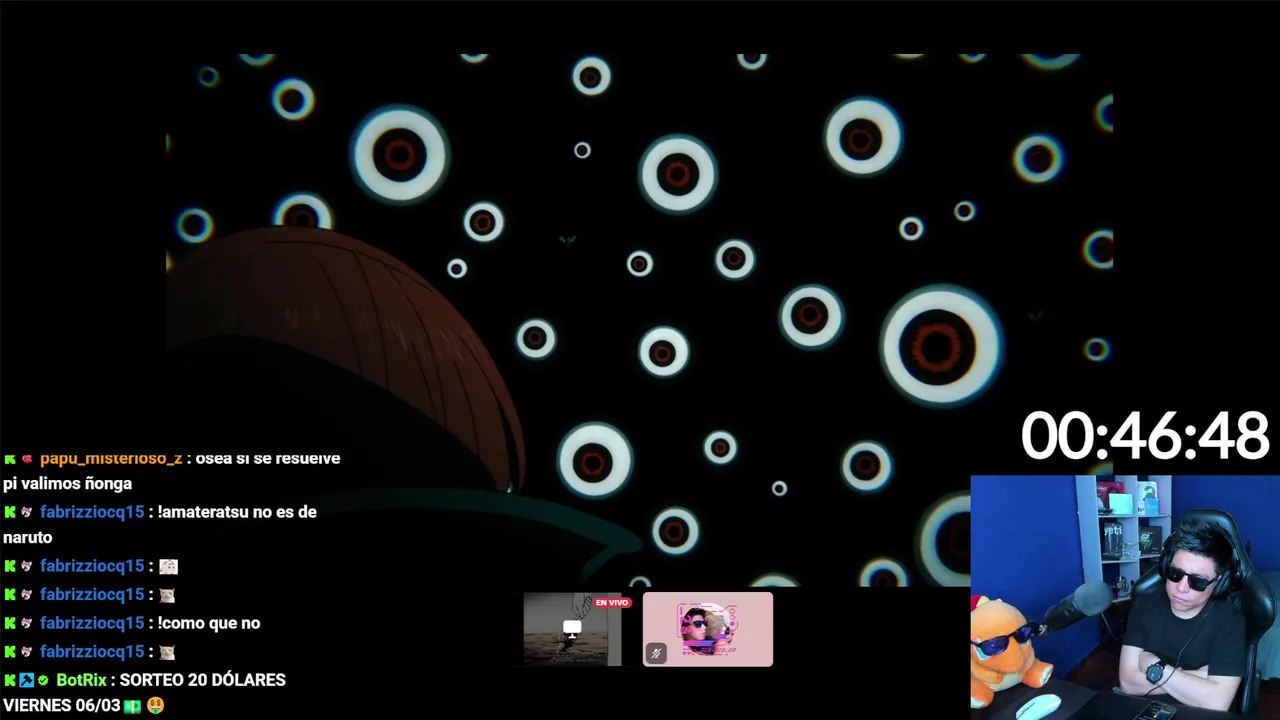Open papu_misterioso_z's chat profile
The width and height of the screenshot is (1280, 720).
click(111, 458)
